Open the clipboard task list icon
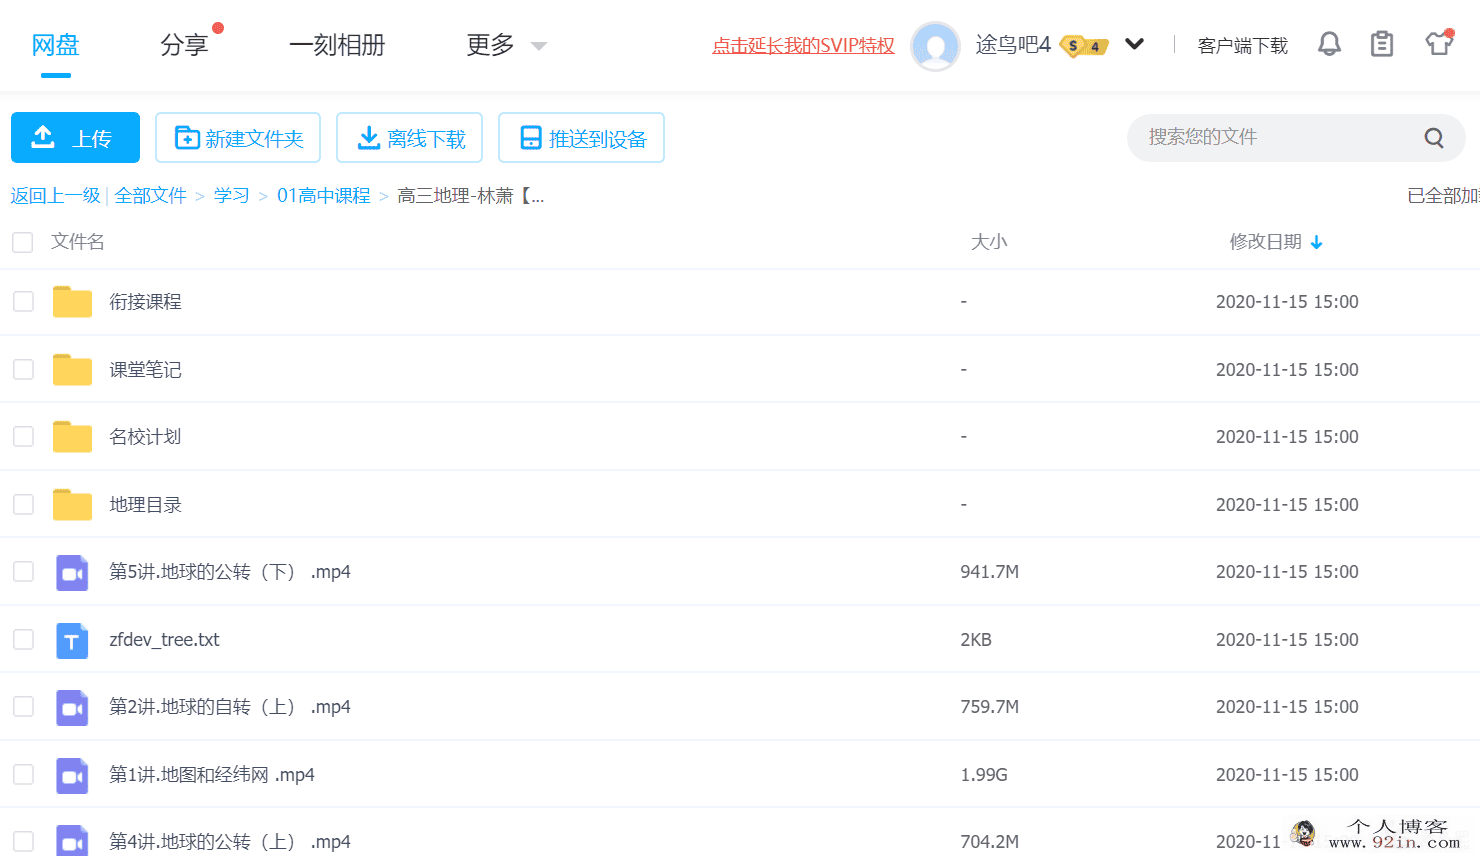The width and height of the screenshot is (1480, 856). pyautogui.click(x=1382, y=44)
